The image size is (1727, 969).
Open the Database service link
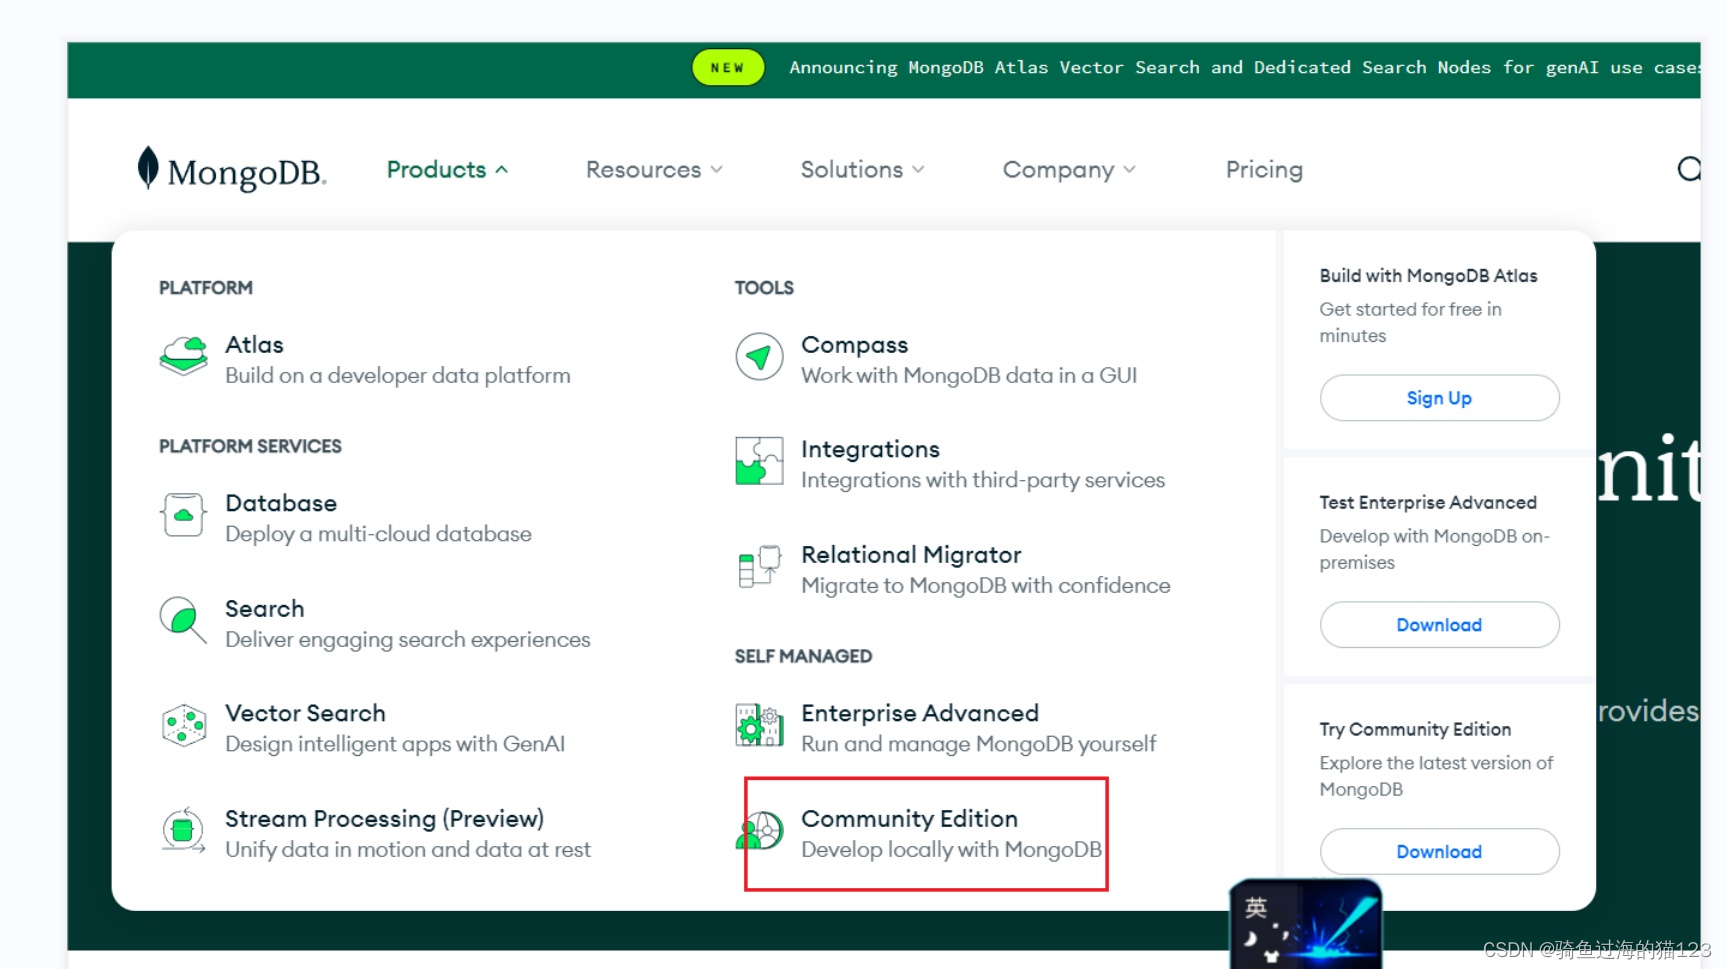[281, 503]
